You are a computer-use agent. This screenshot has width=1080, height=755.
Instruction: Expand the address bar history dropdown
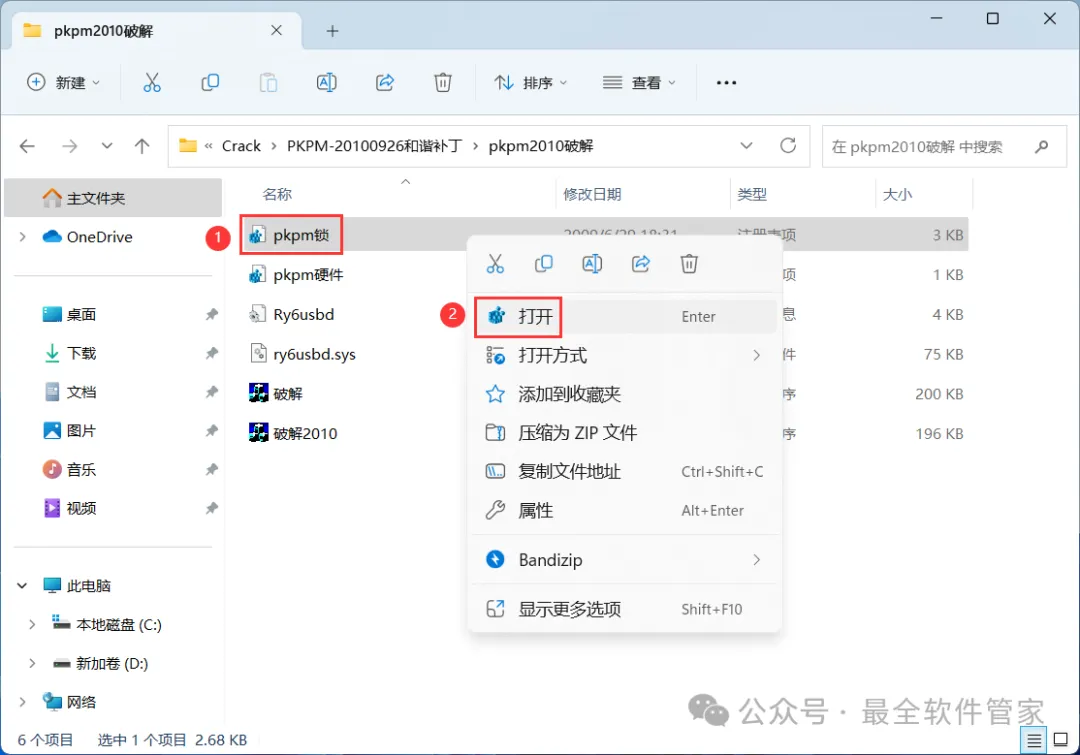tap(746, 146)
